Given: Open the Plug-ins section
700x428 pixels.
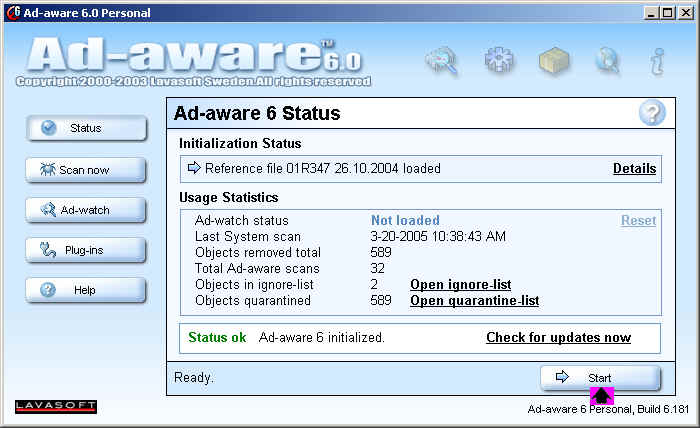Looking at the screenshot, I should pyautogui.click(x=86, y=250).
